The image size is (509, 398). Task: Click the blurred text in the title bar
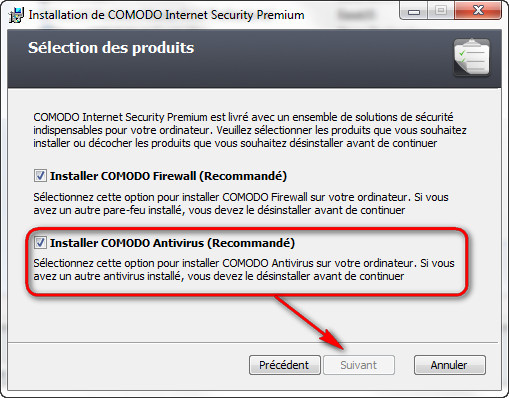pyautogui.click(x=356, y=15)
